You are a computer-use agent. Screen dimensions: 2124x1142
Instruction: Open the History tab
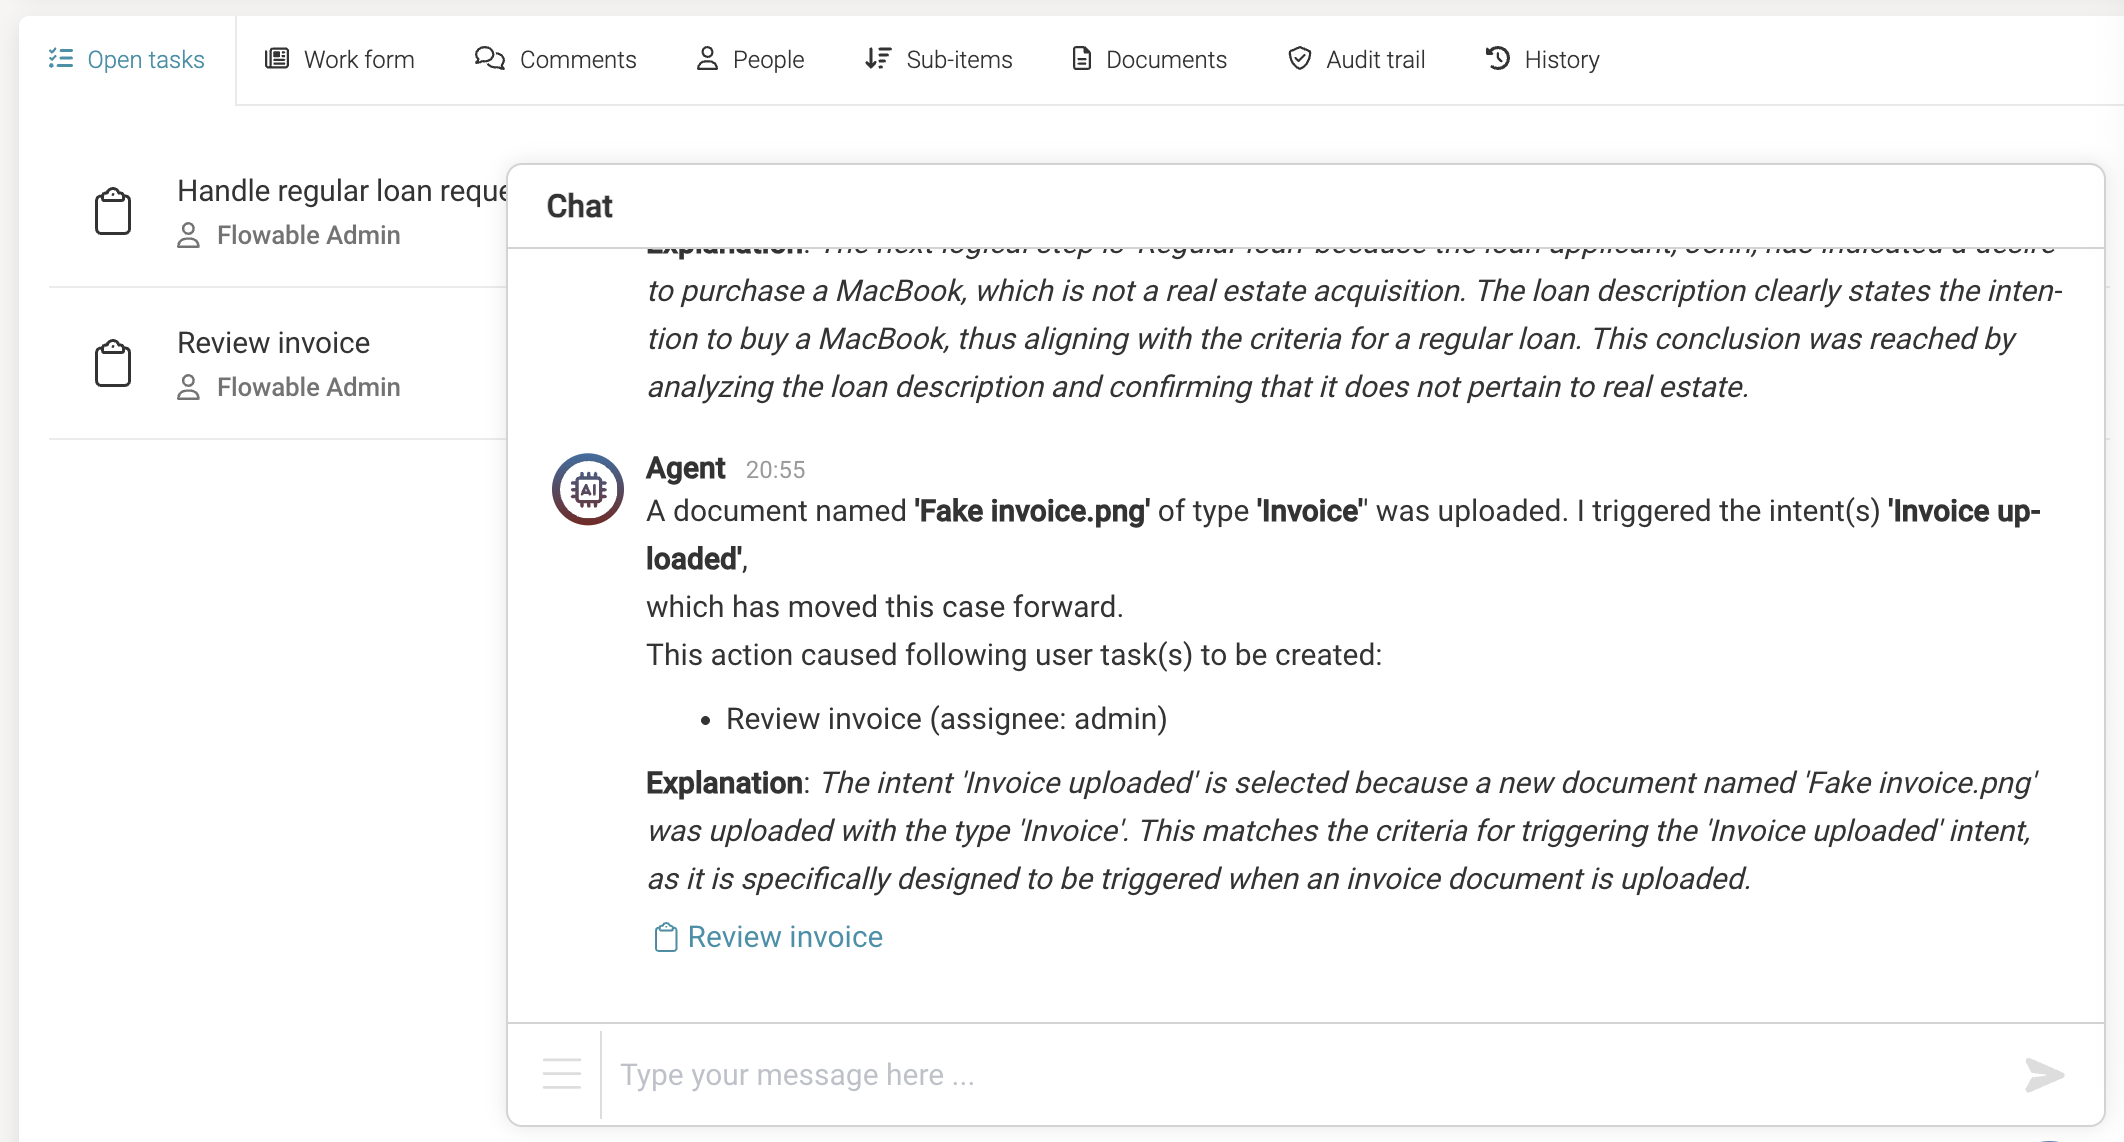tap(1540, 59)
